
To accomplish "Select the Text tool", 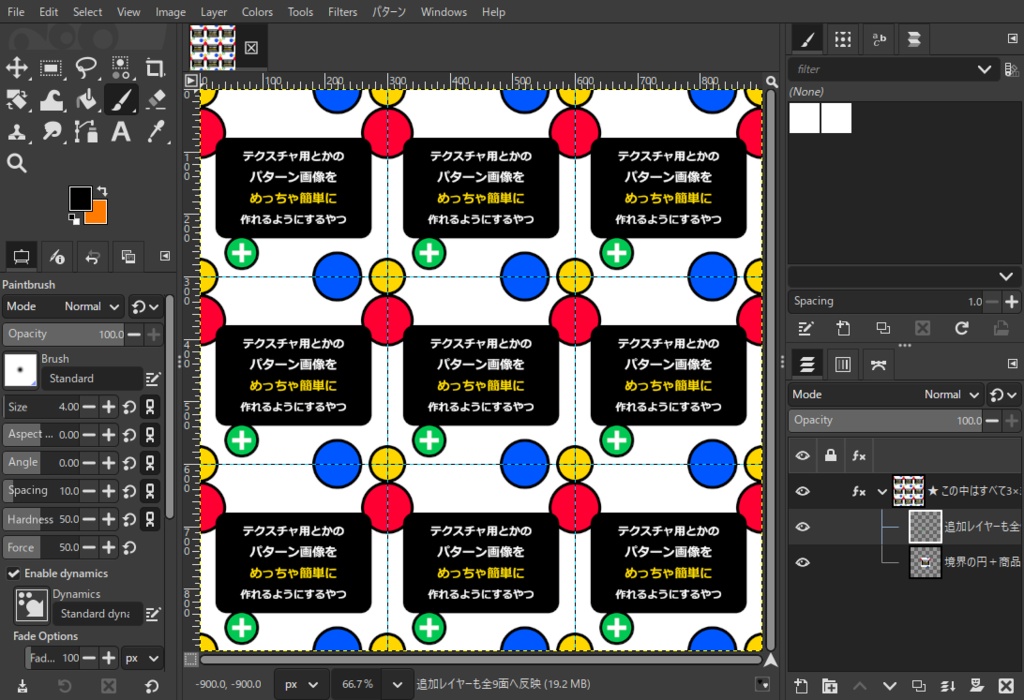I will (120, 132).
